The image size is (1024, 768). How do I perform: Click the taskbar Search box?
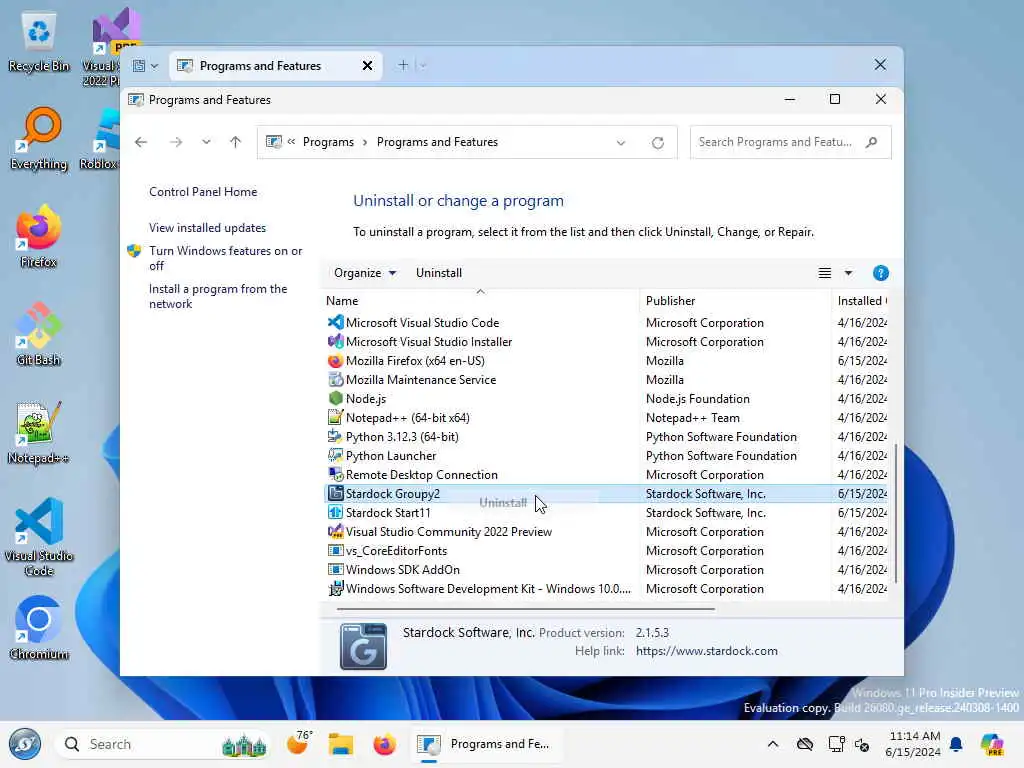click(163, 744)
